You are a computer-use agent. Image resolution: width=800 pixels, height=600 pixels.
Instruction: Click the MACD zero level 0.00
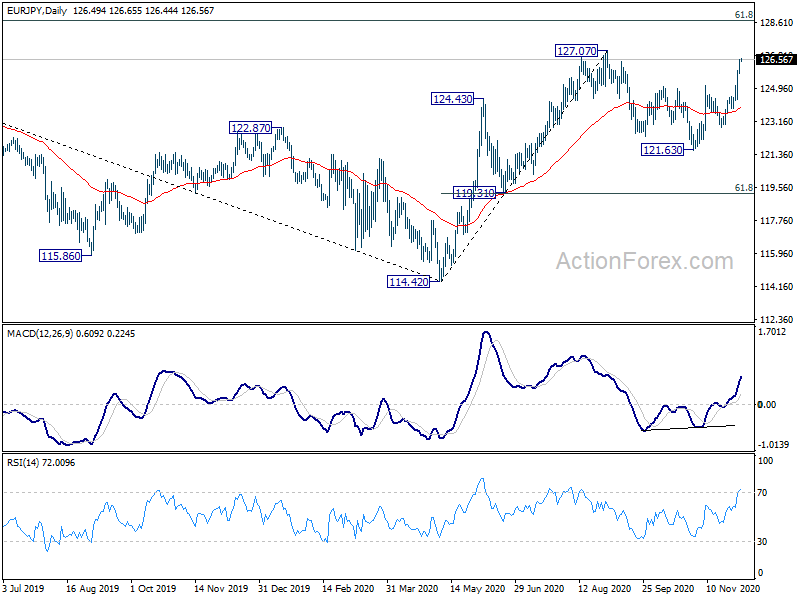coord(767,405)
